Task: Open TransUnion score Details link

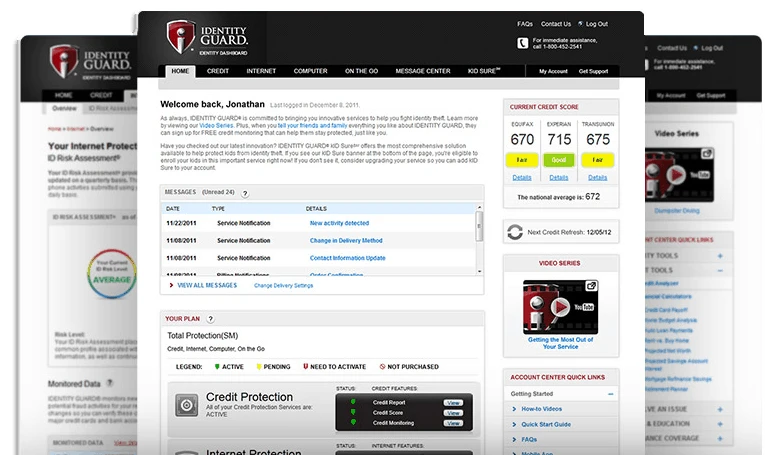Action: click(x=597, y=178)
